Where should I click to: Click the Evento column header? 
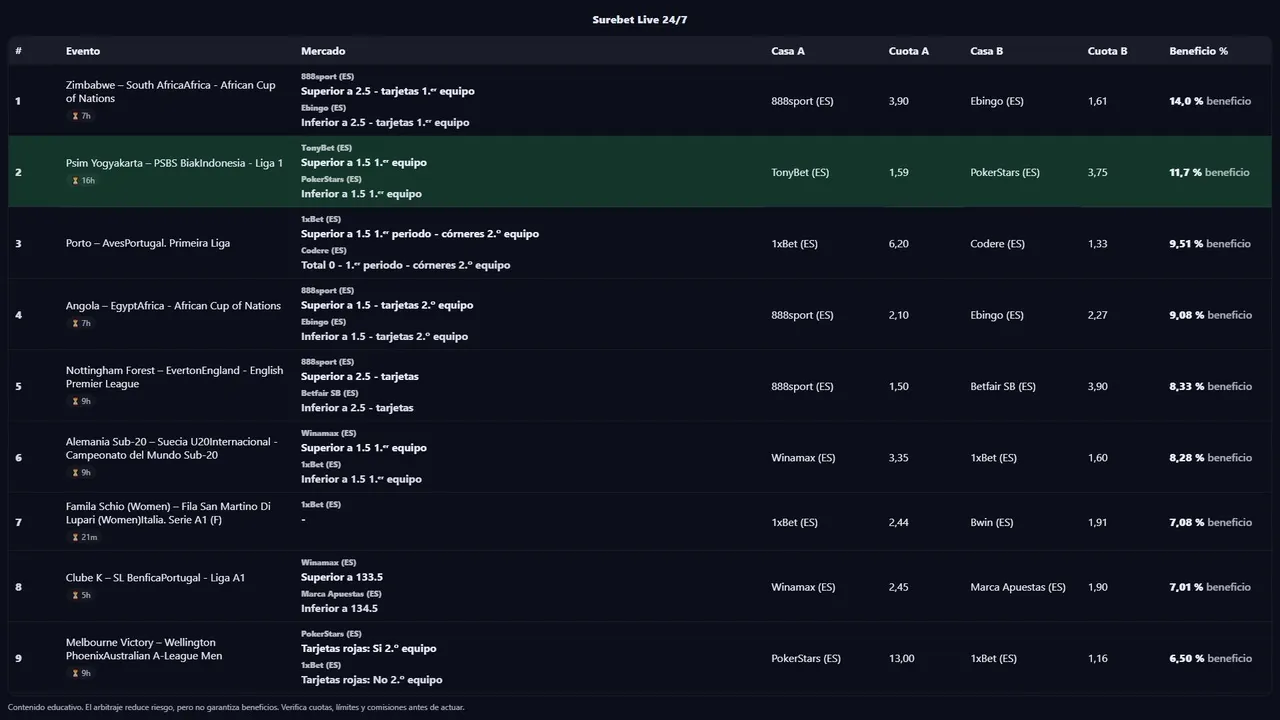[x=83, y=51]
